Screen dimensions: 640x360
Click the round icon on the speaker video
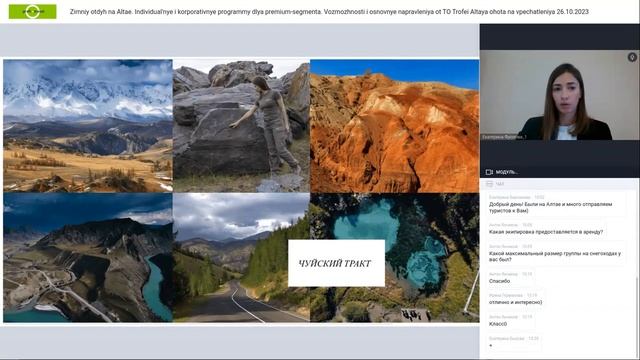[632, 57]
